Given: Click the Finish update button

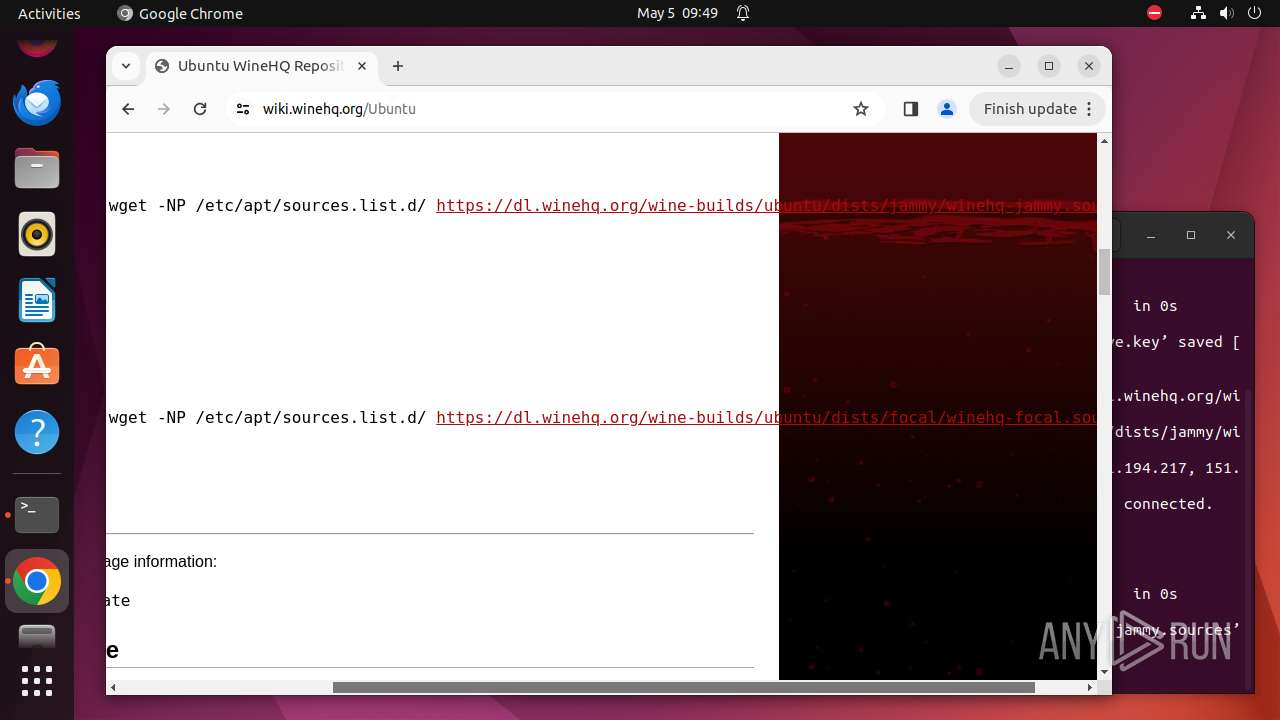Looking at the screenshot, I should (x=1037, y=109).
